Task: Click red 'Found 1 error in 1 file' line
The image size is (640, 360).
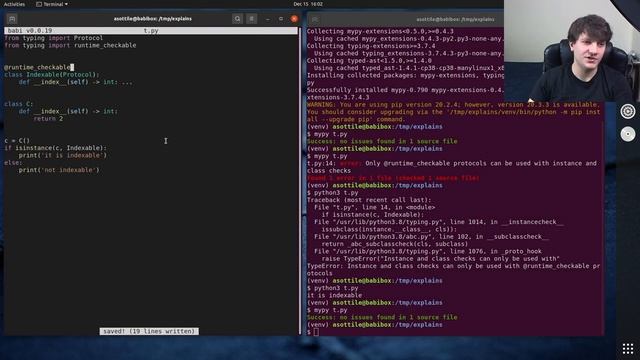Action: (393, 178)
